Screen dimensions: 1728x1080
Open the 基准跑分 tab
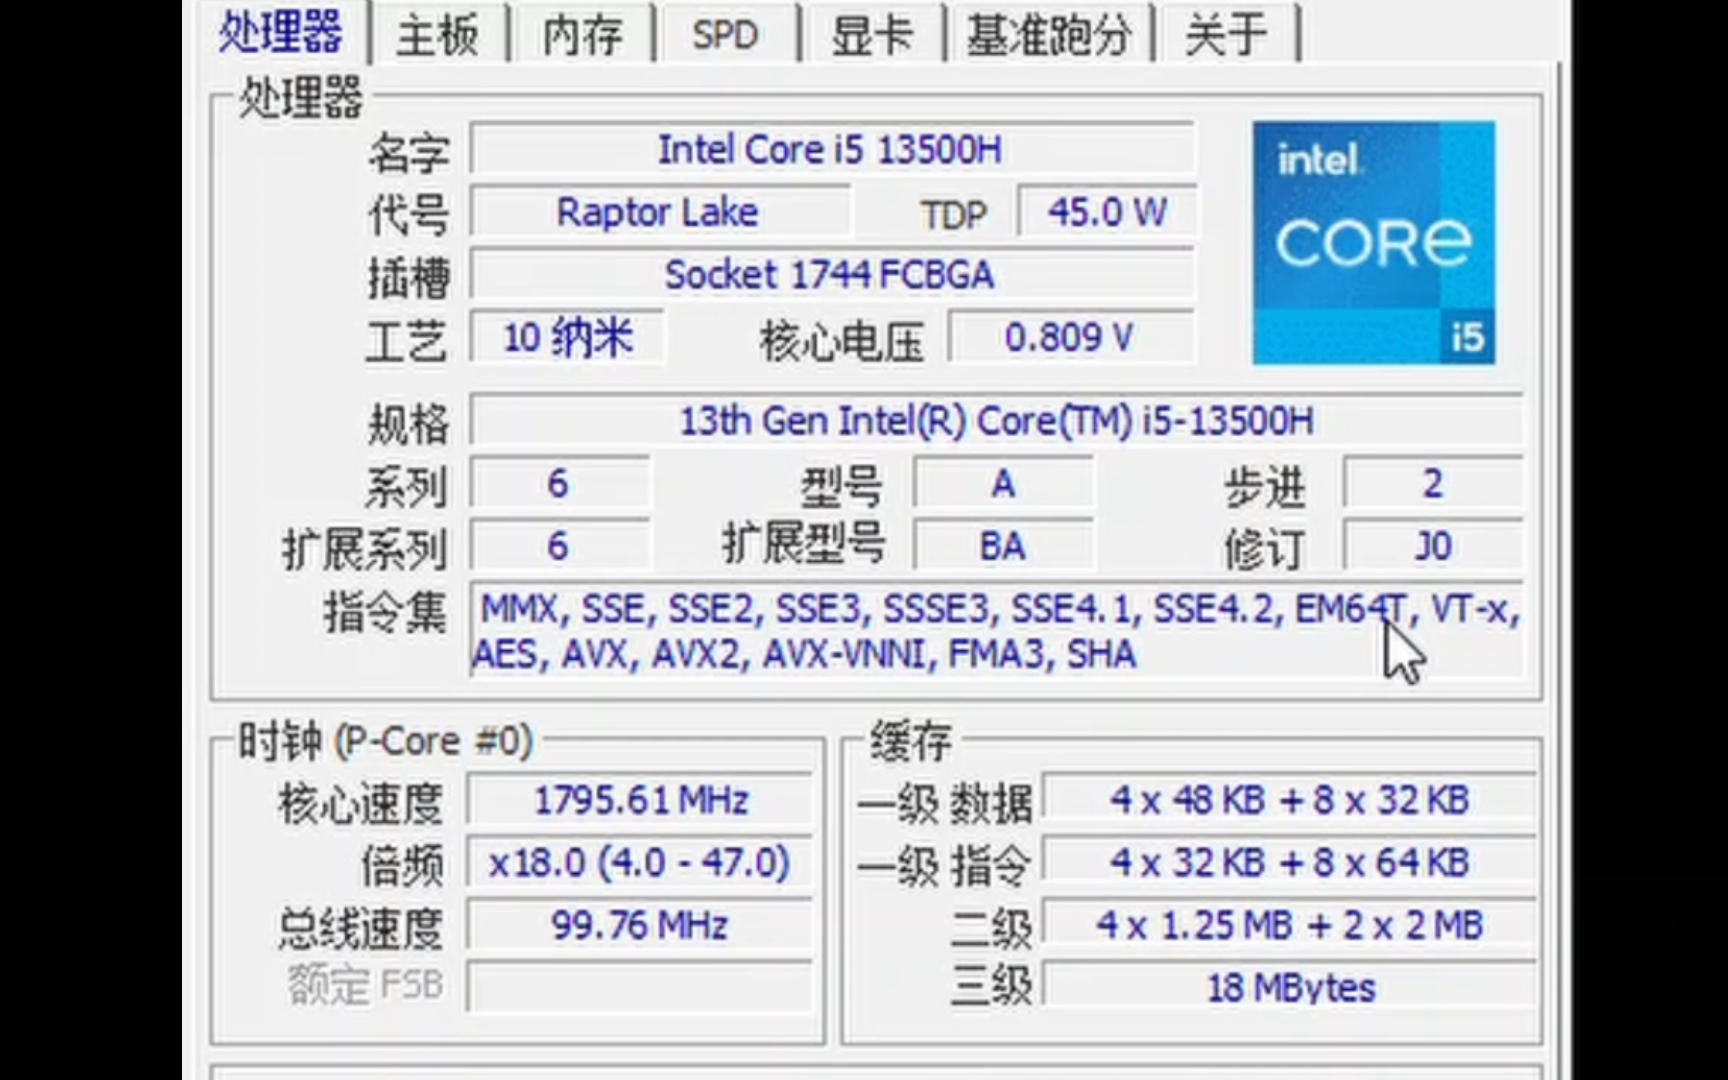click(x=1048, y=36)
